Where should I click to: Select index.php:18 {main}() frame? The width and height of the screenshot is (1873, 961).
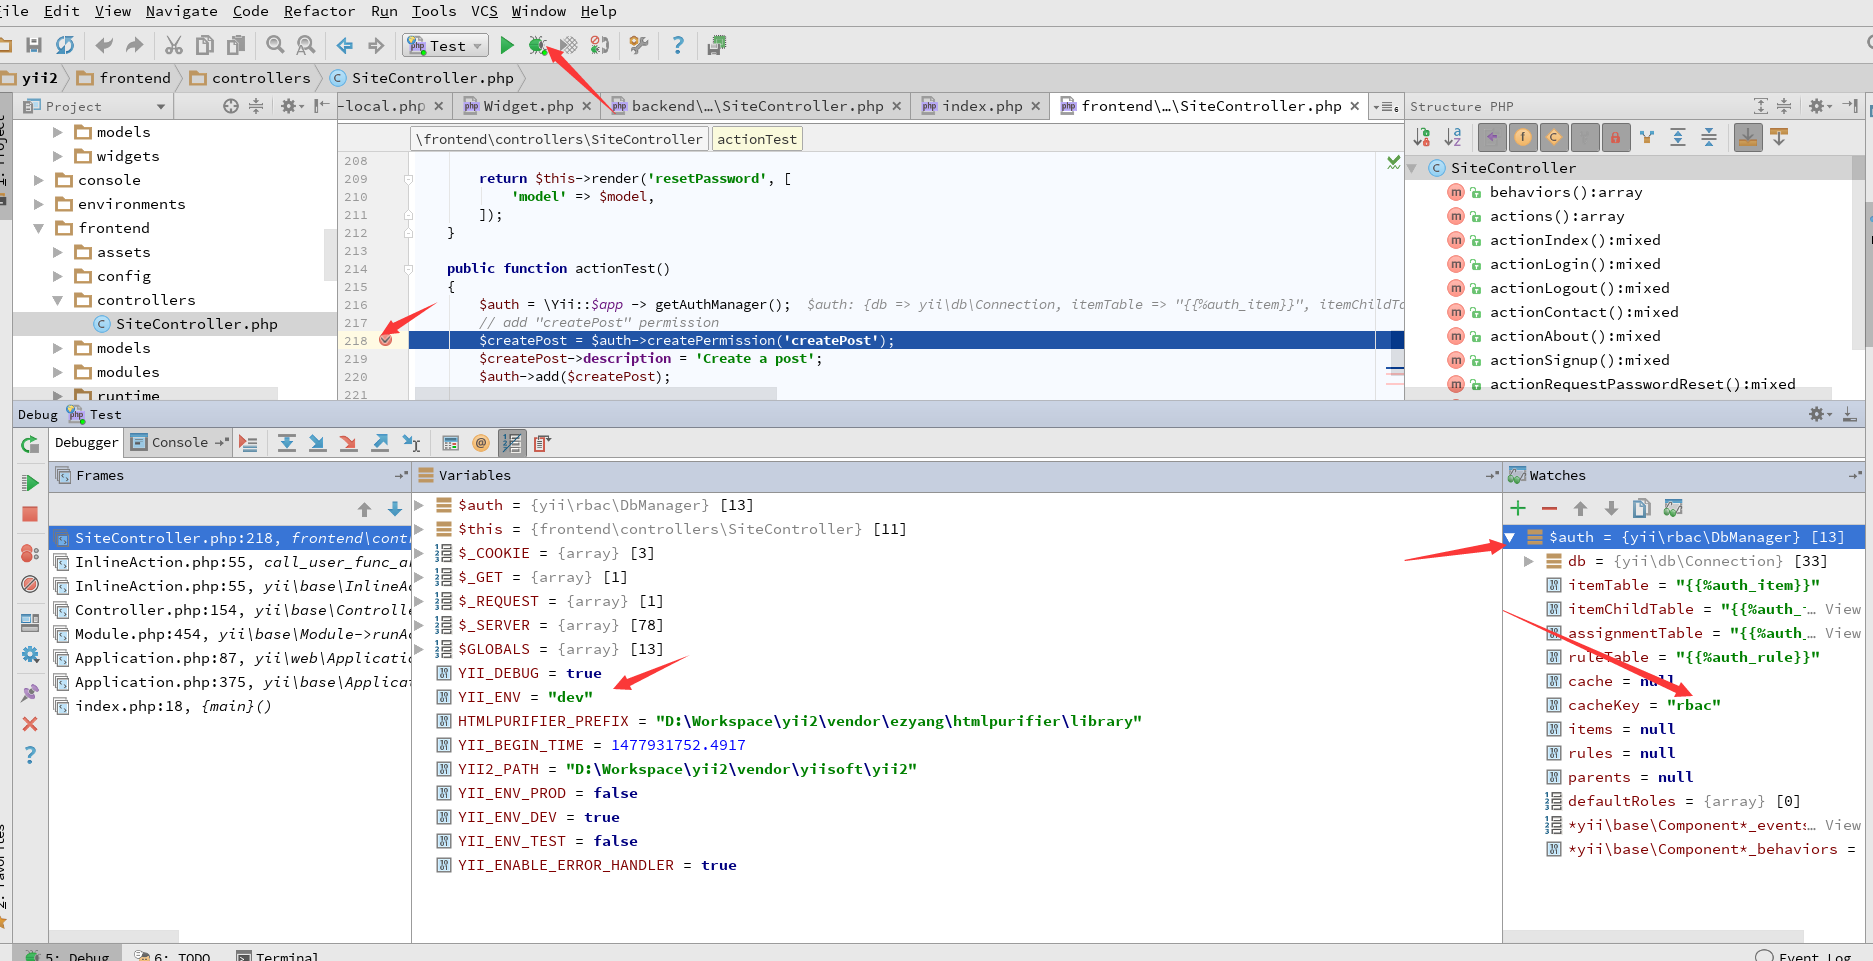(x=232, y=706)
